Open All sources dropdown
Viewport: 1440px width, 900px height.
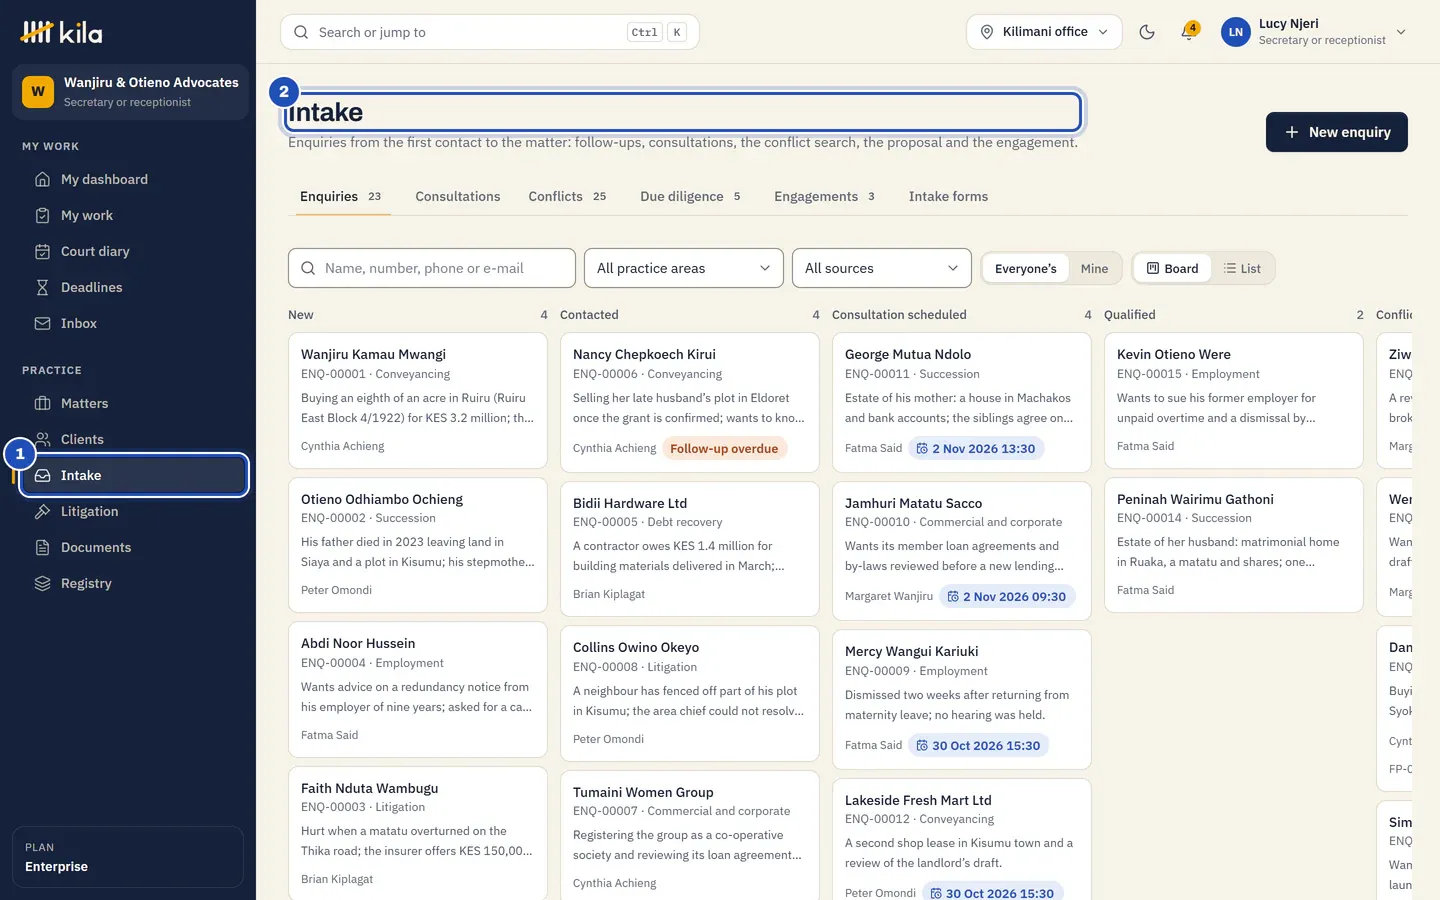882,268
